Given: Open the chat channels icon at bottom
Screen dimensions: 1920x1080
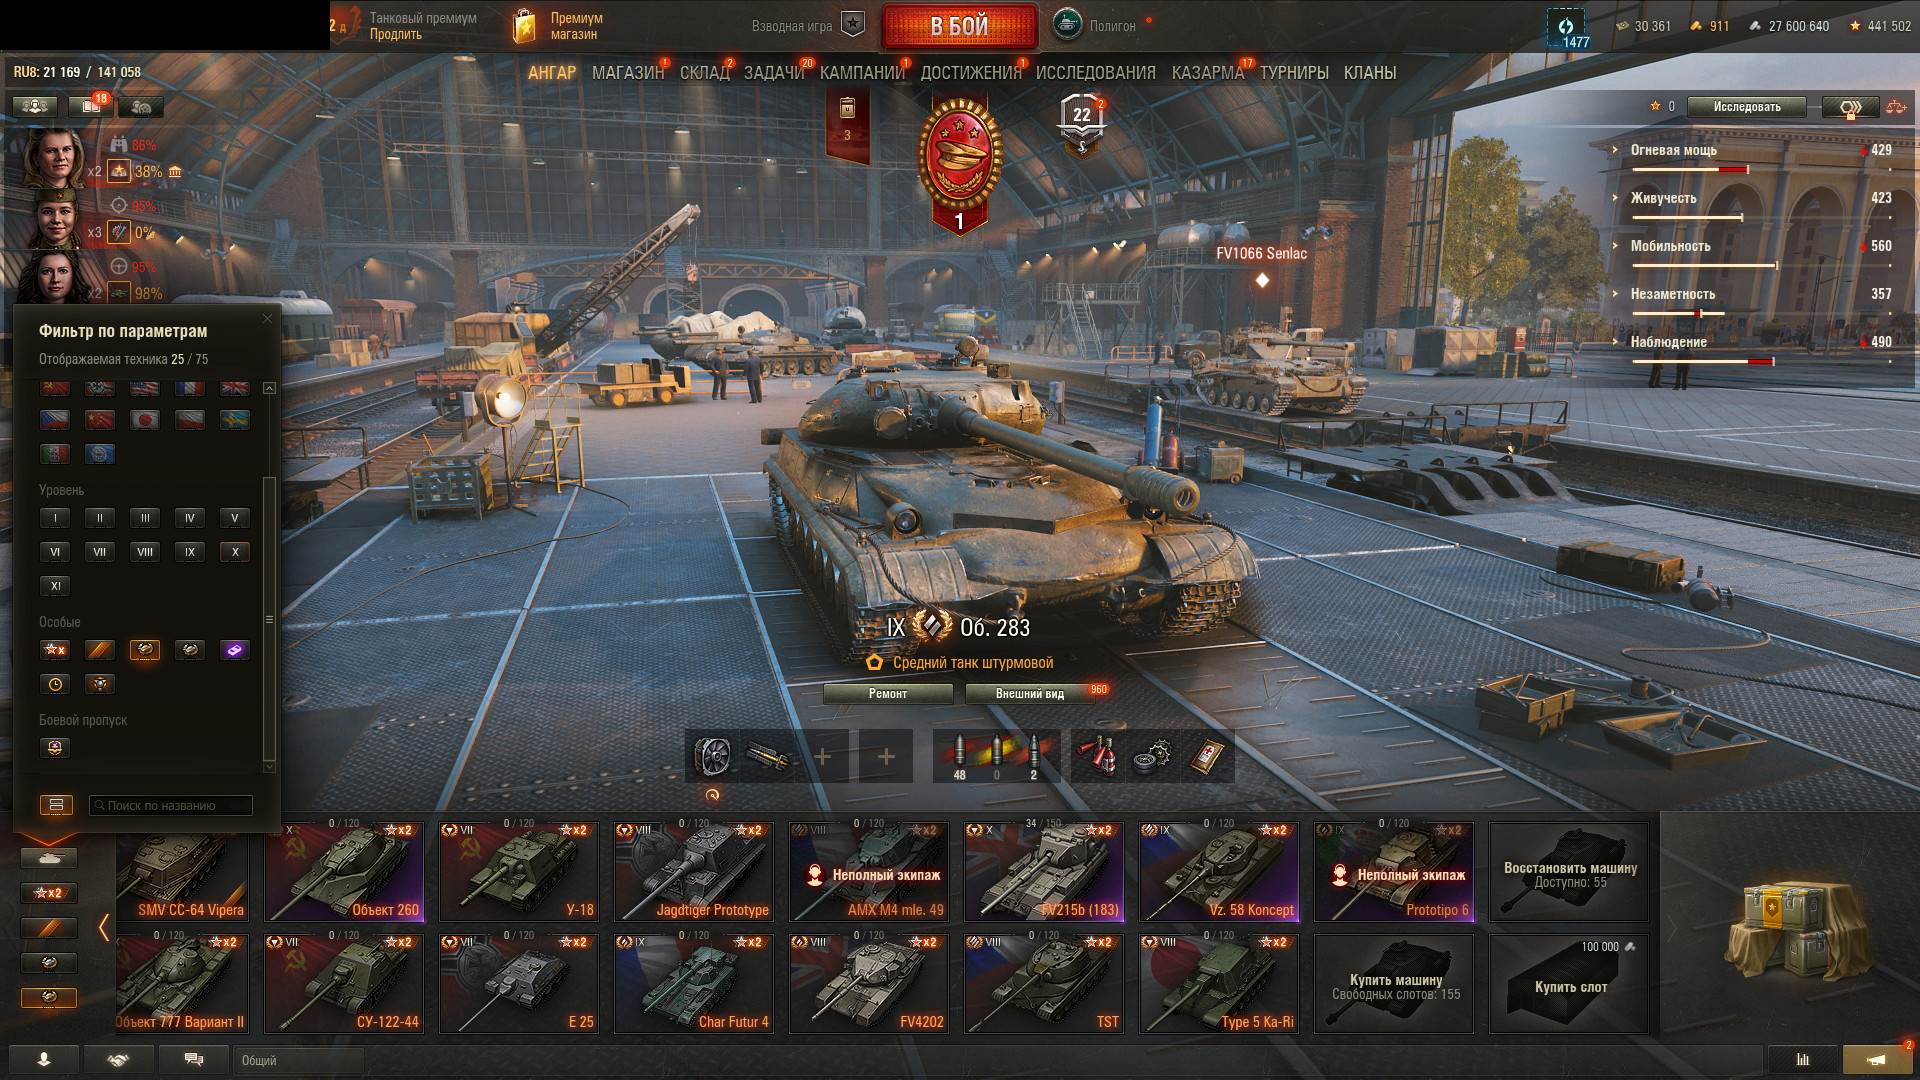Looking at the screenshot, I should point(193,1059).
